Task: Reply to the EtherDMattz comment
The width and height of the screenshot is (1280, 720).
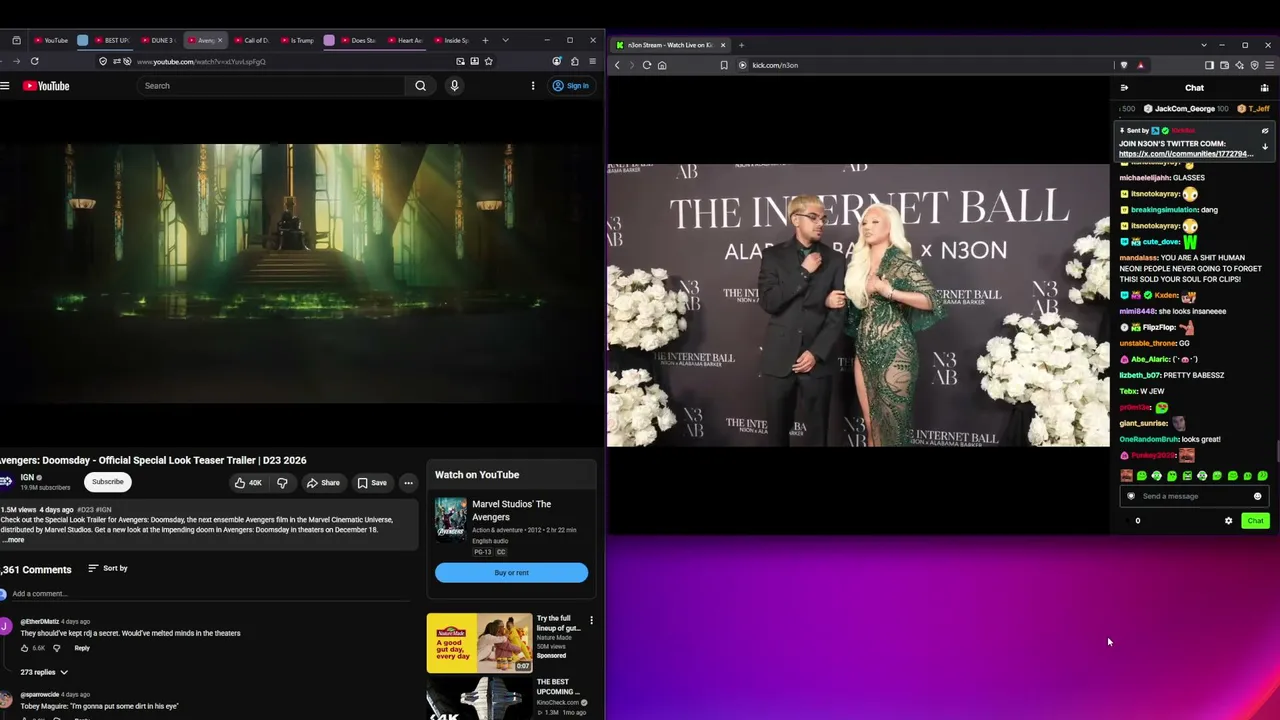Action: point(82,649)
